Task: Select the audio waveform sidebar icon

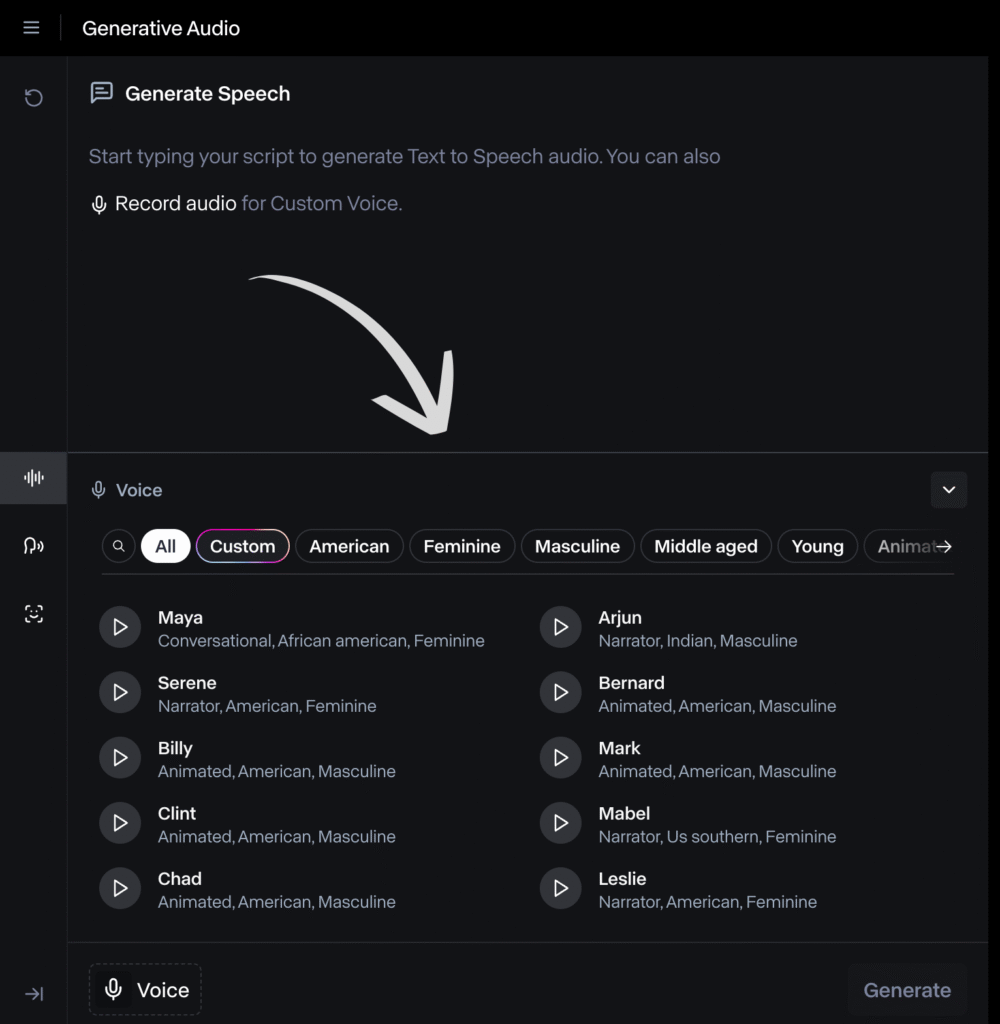Action: click(34, 478)
